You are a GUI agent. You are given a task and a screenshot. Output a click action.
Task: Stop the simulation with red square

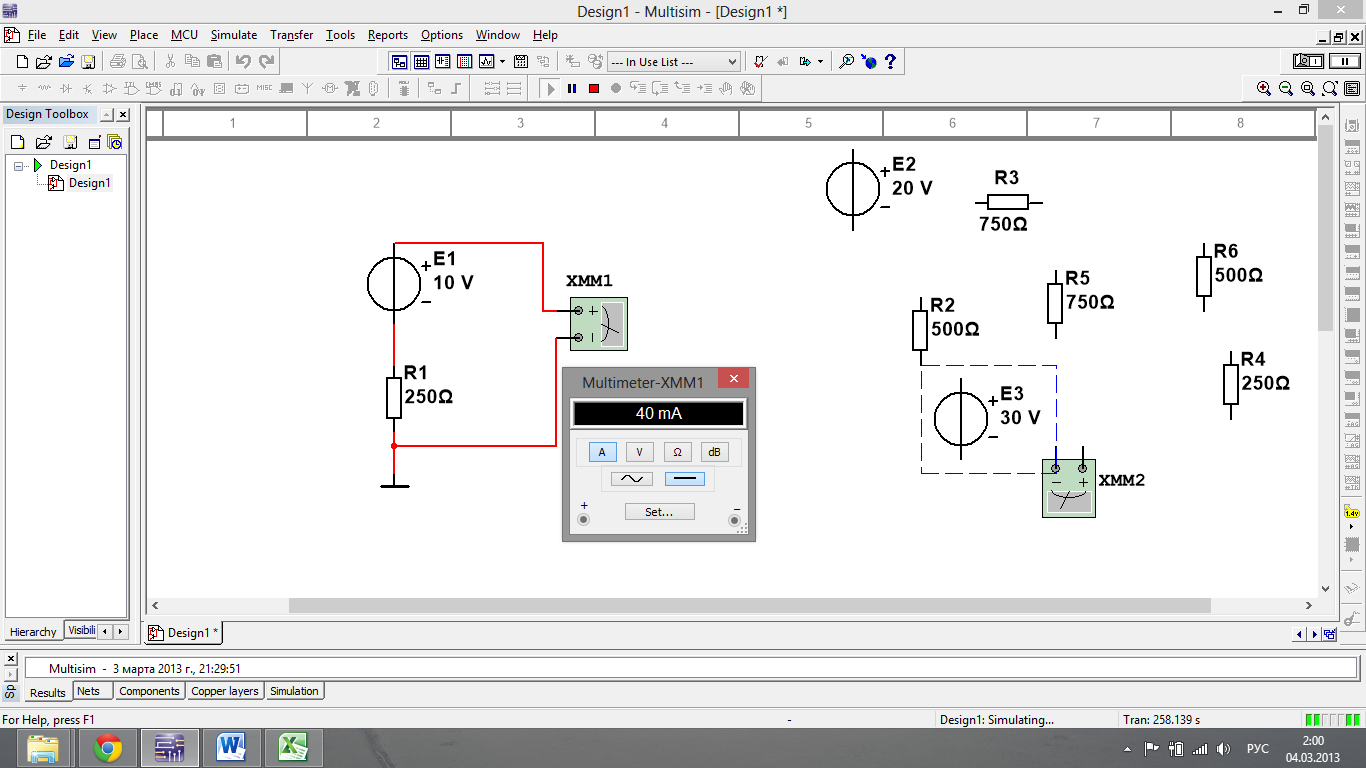click(x=594, y=88)
